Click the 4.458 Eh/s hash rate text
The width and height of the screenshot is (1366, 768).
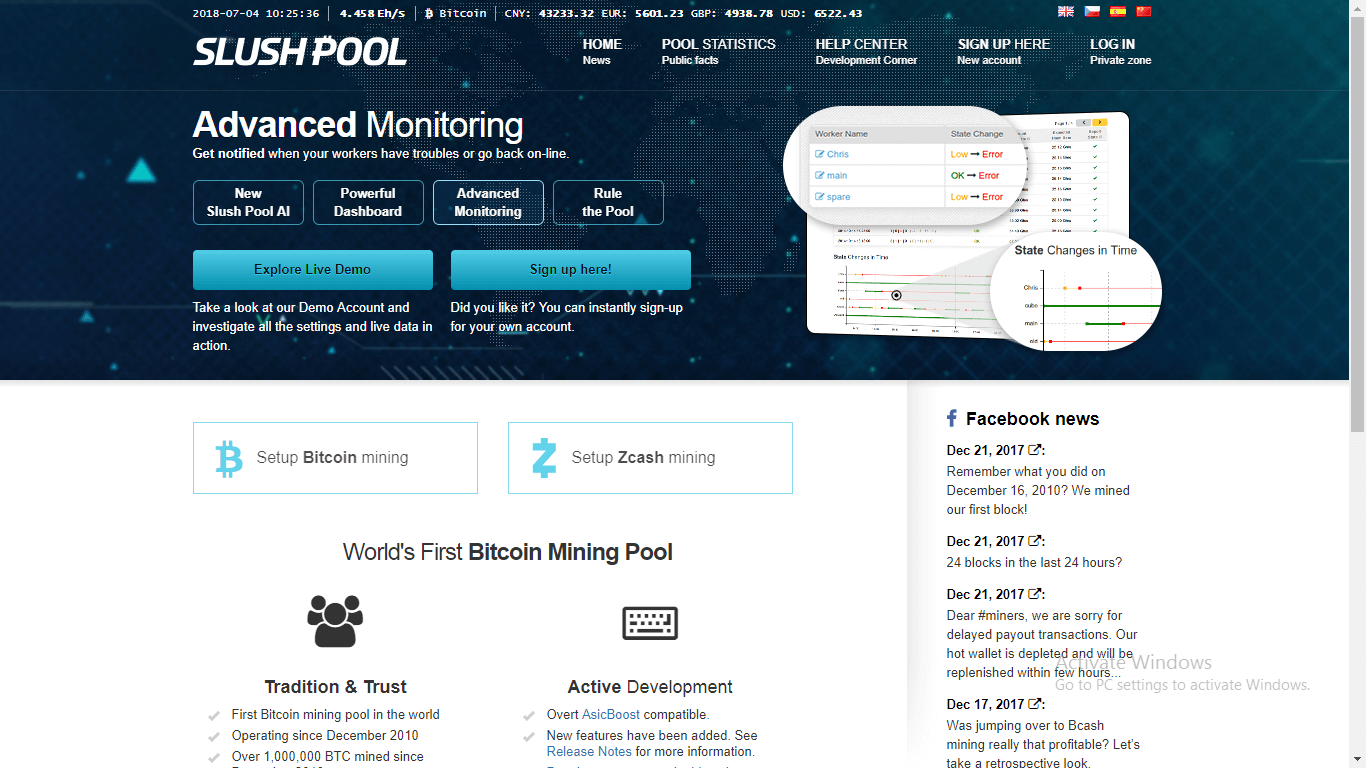click(372, 14)
